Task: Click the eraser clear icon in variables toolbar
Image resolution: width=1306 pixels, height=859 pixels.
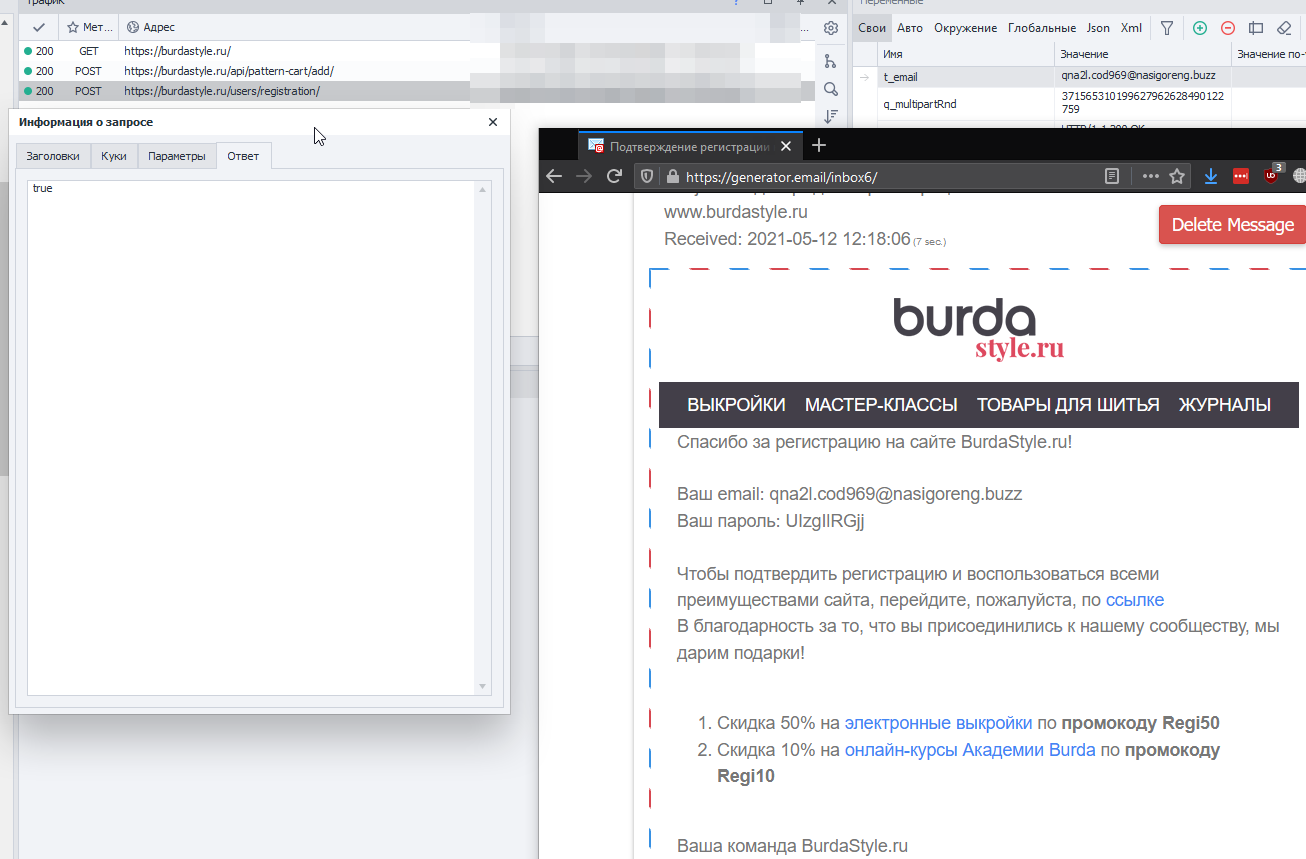Action: pyautogui.click(x=1285, y=28)
